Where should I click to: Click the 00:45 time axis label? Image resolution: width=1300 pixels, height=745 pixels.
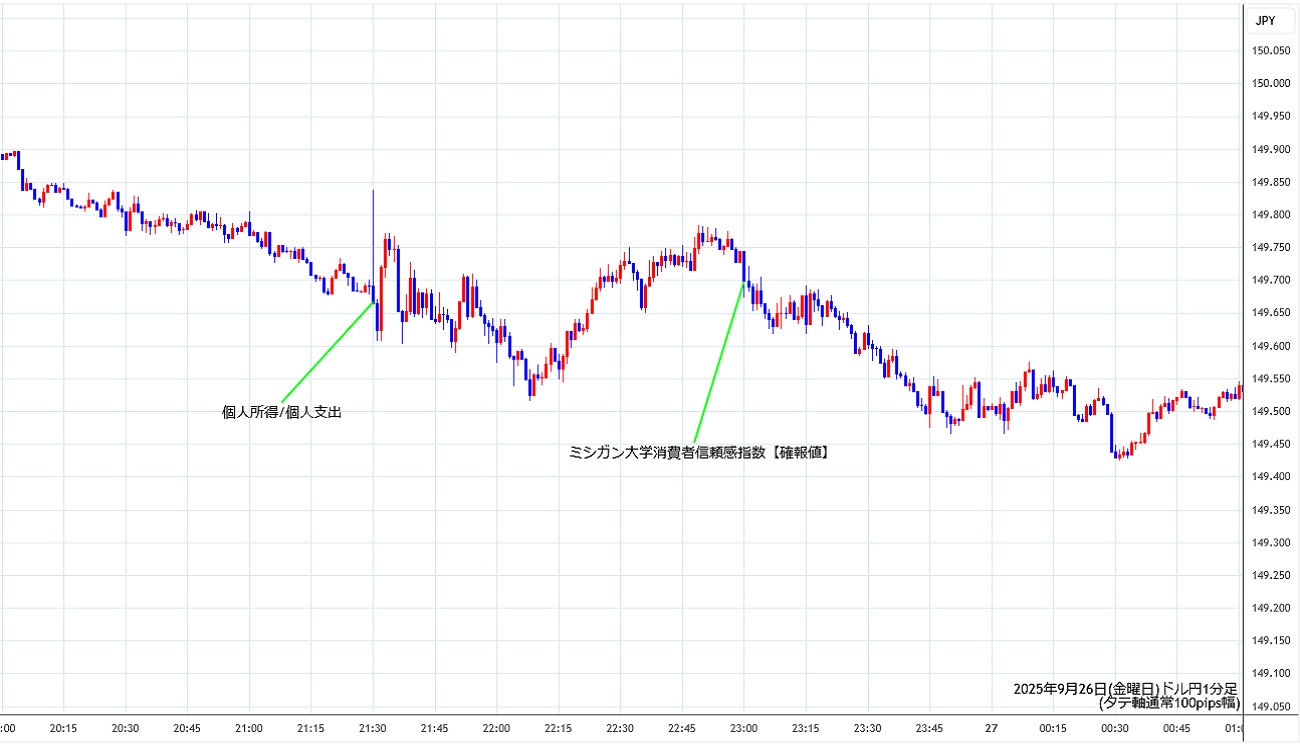click(x=1179, y=730)
